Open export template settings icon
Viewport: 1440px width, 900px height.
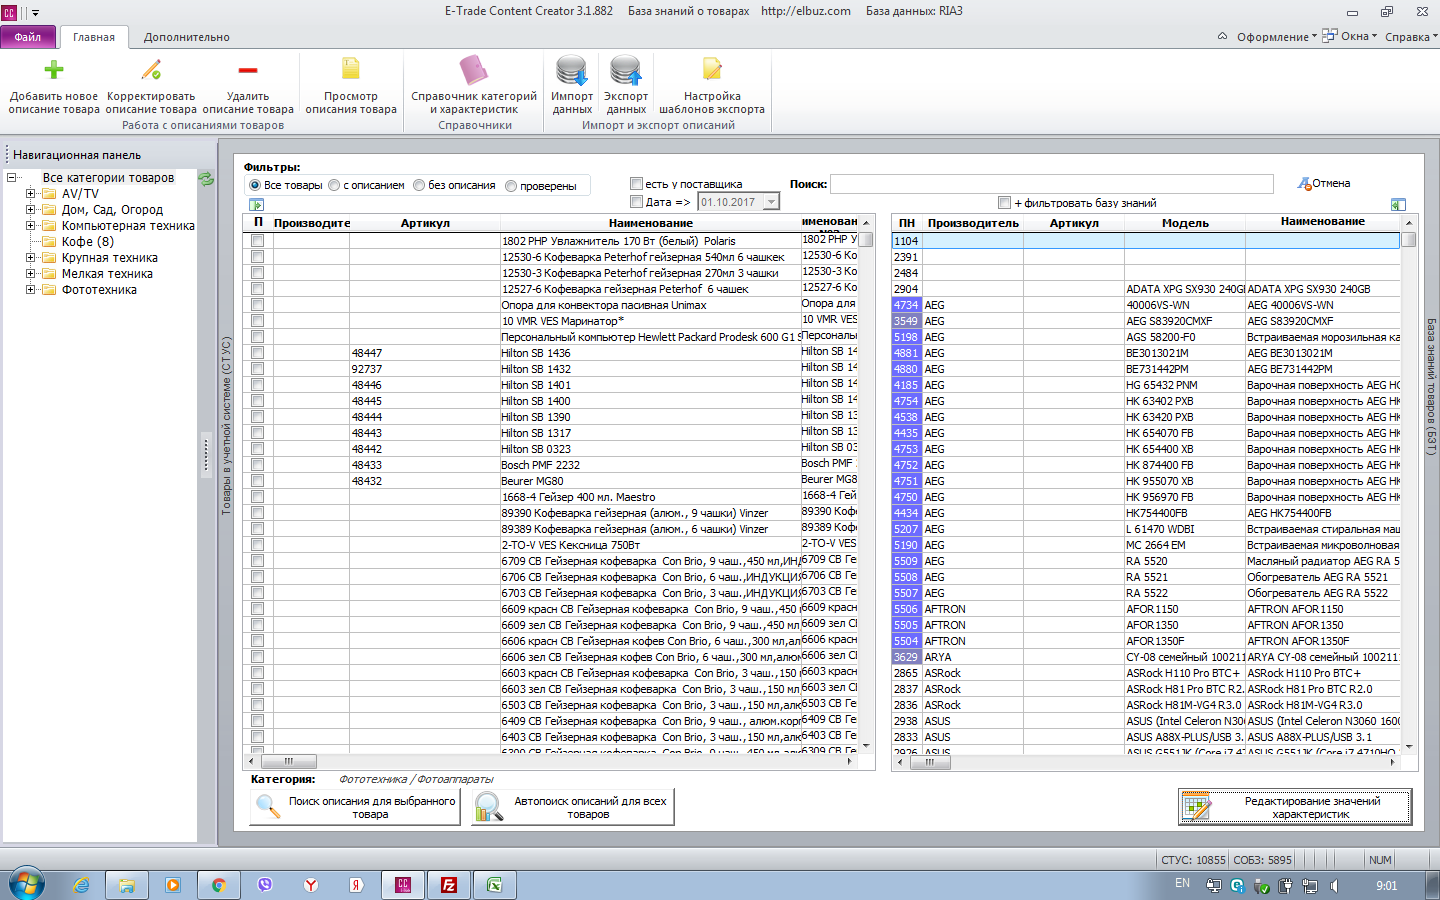click(712, 69)
